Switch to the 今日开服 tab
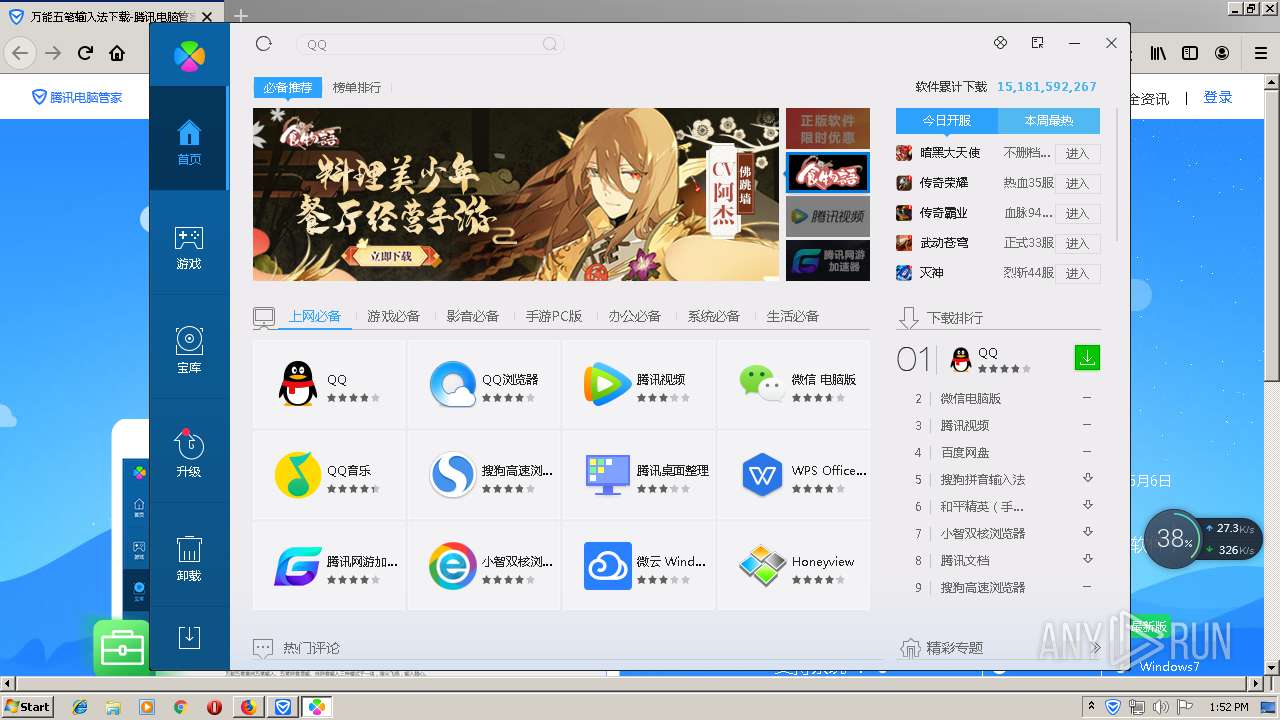The image size is (1280, 720). (947, 120)
